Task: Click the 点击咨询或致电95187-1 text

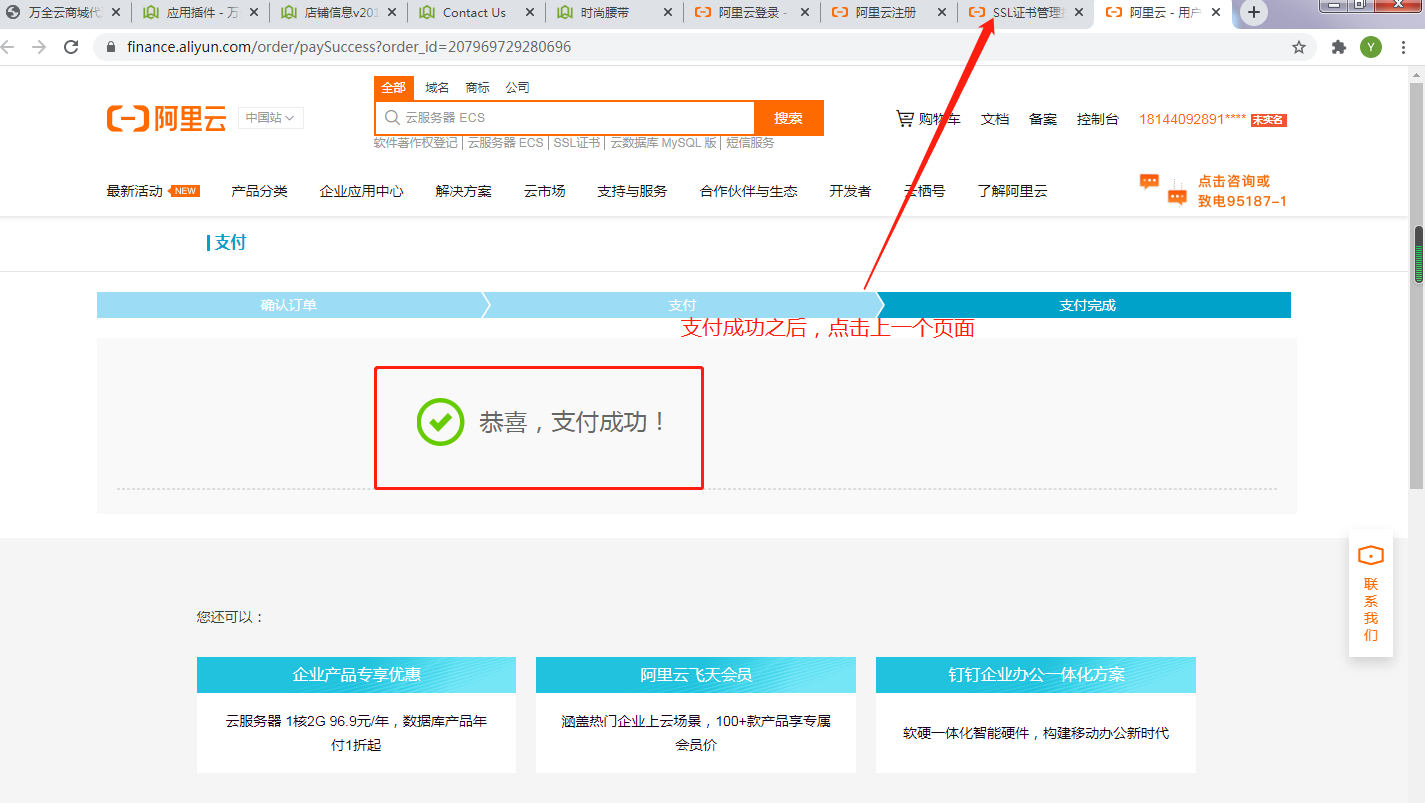Action: click(x=1242, y=191)
